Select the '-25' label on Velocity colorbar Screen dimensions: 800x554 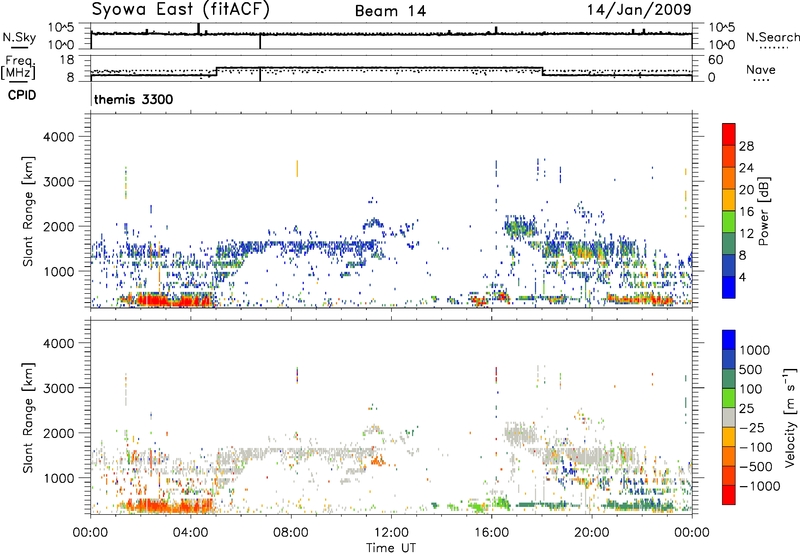click(x=751, y=427)
